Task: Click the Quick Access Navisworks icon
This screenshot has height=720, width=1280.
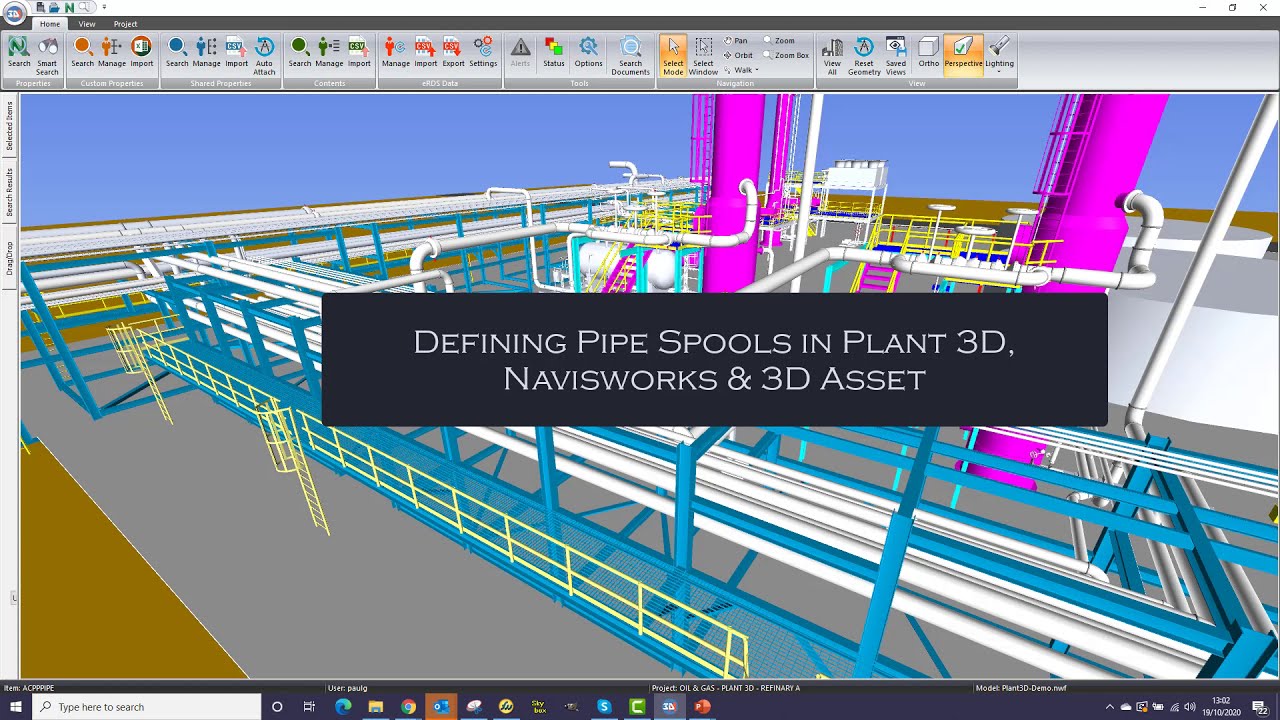Action: 70,7
